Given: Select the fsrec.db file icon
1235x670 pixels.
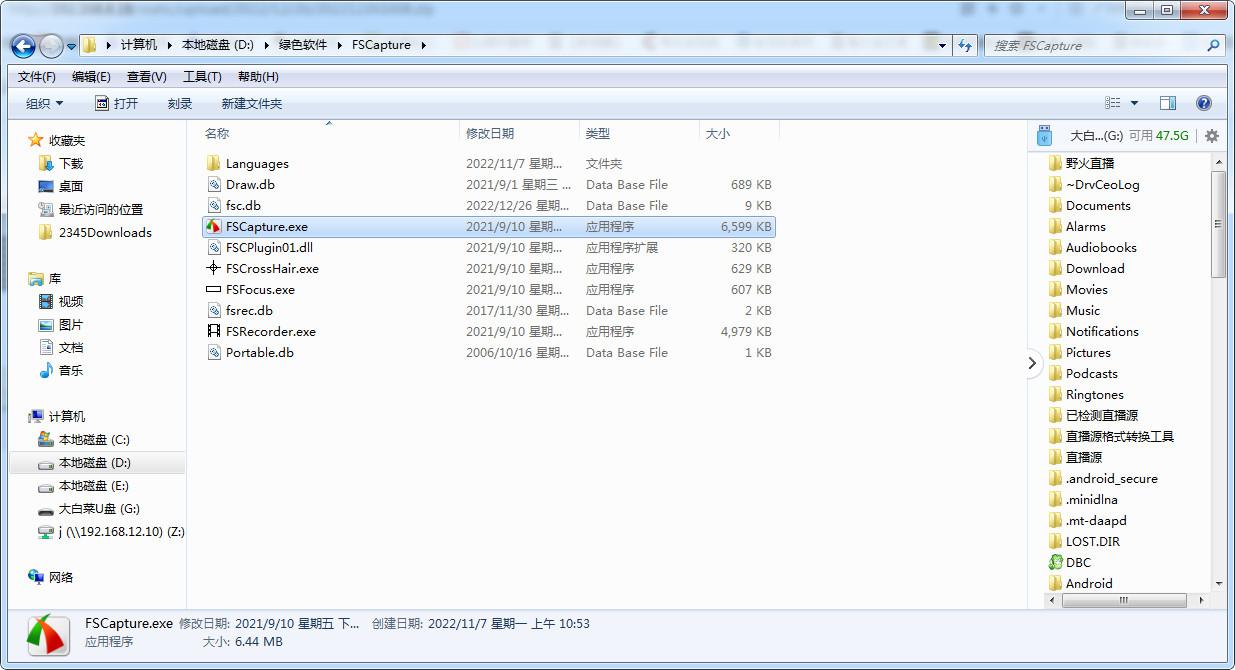Looking at the screenshot, I should pos(213,311).
